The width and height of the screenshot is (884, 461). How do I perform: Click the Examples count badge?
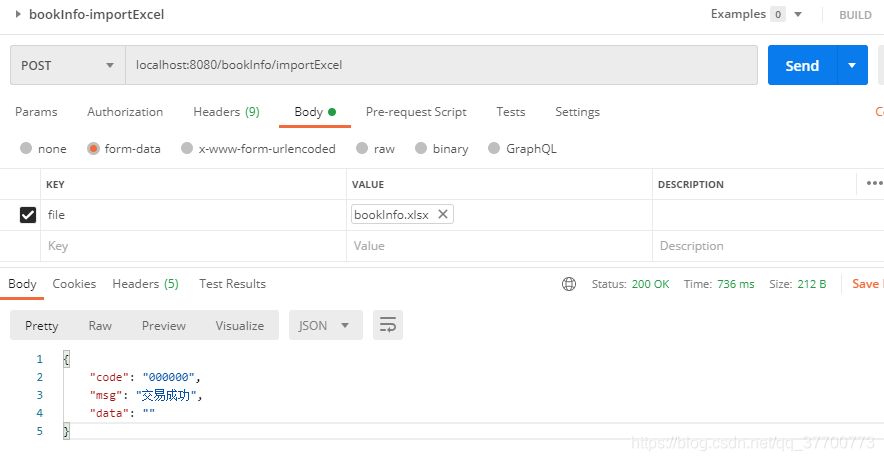point(778,14)
